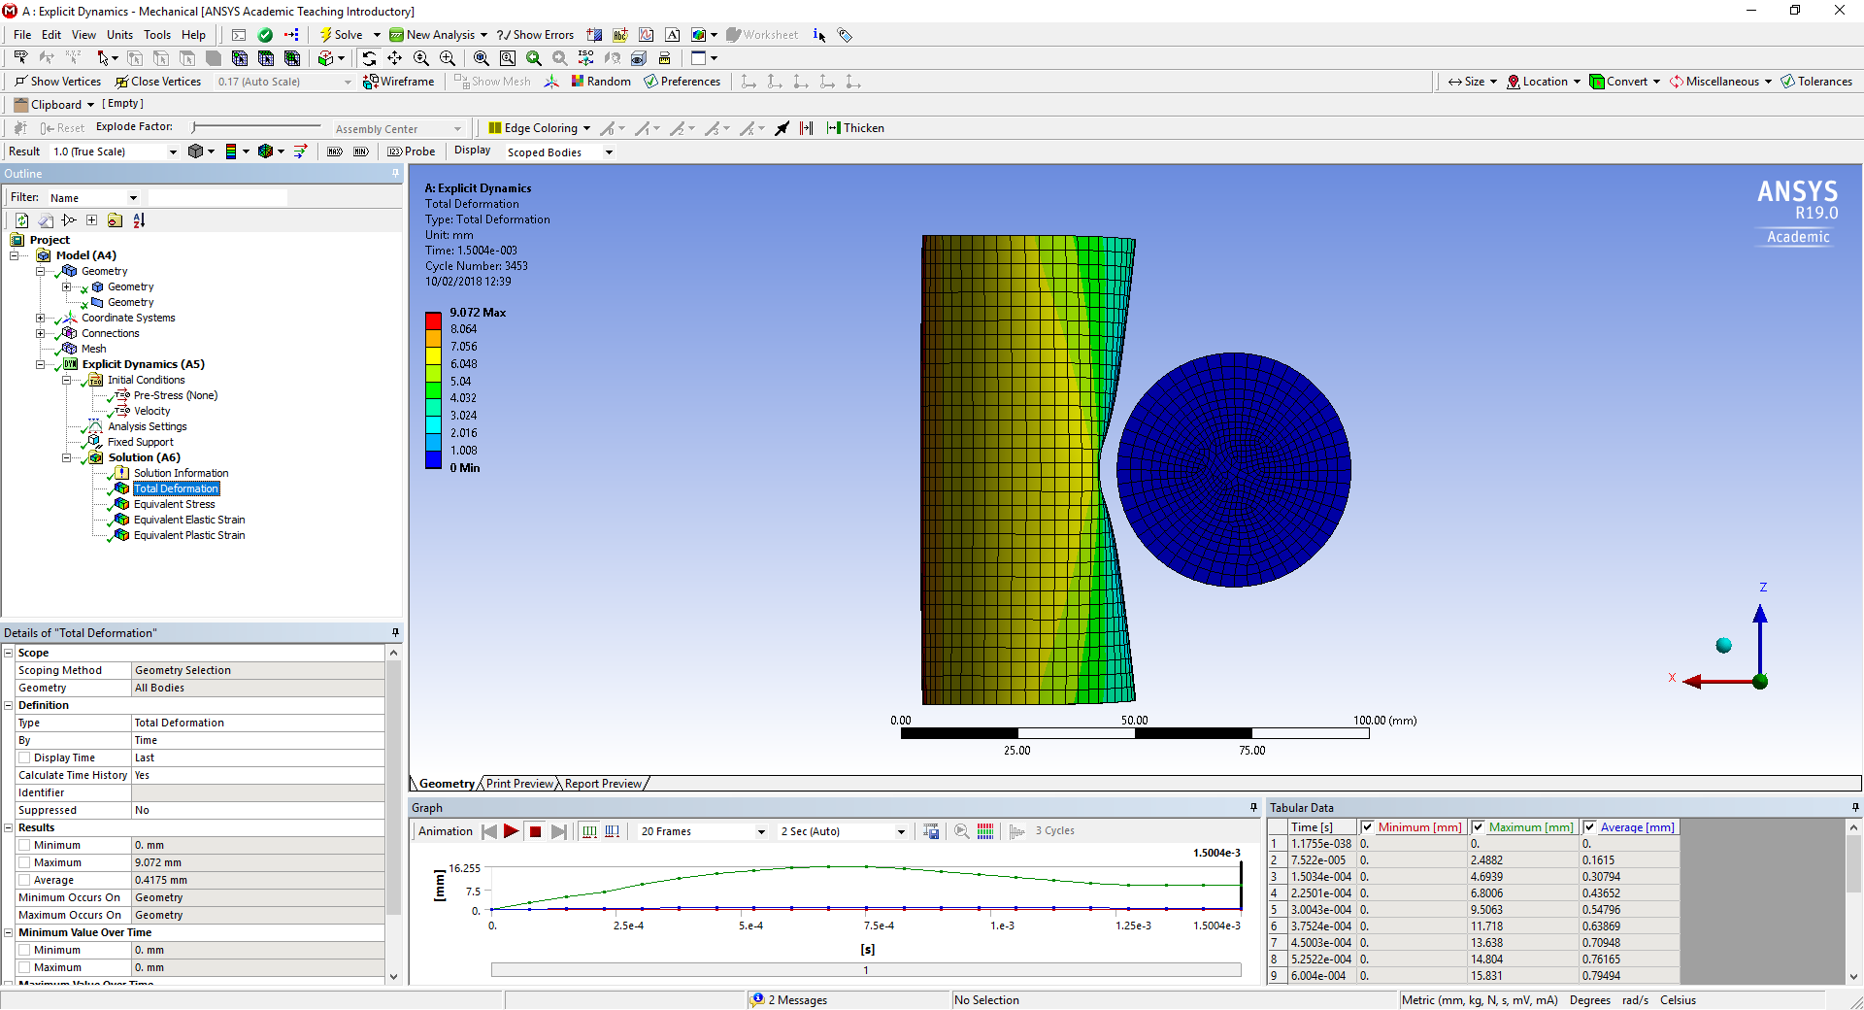Collapse the Scope section in Details
The image size is (1864, 1010).
(9, 653)
